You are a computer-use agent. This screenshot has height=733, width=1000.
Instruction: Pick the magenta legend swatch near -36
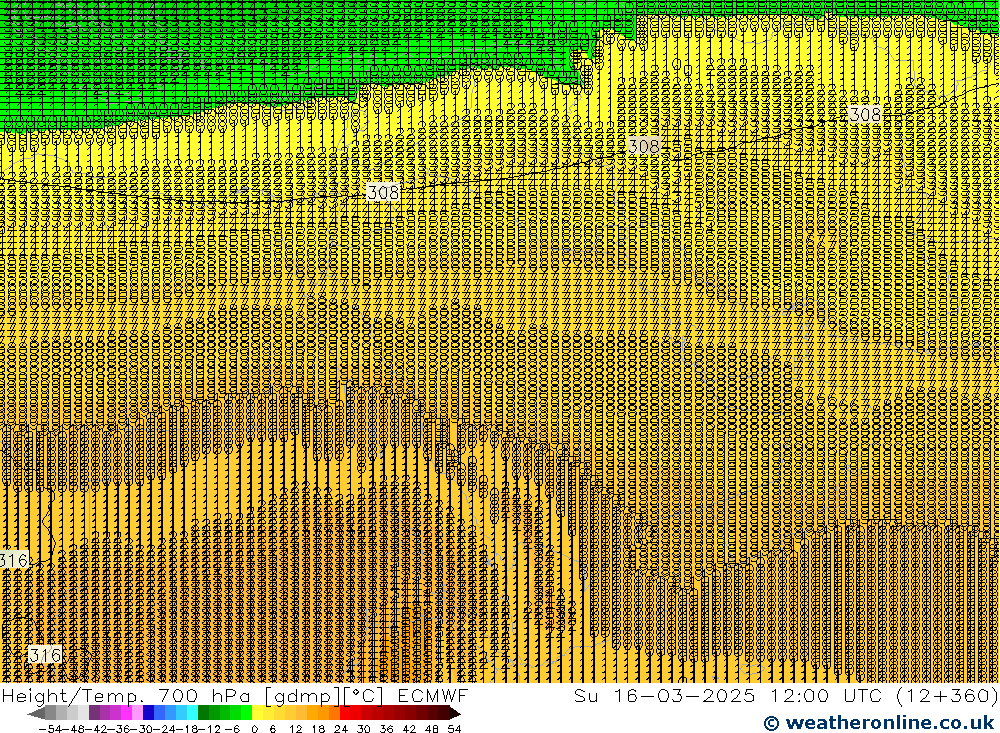click(126, 713)
